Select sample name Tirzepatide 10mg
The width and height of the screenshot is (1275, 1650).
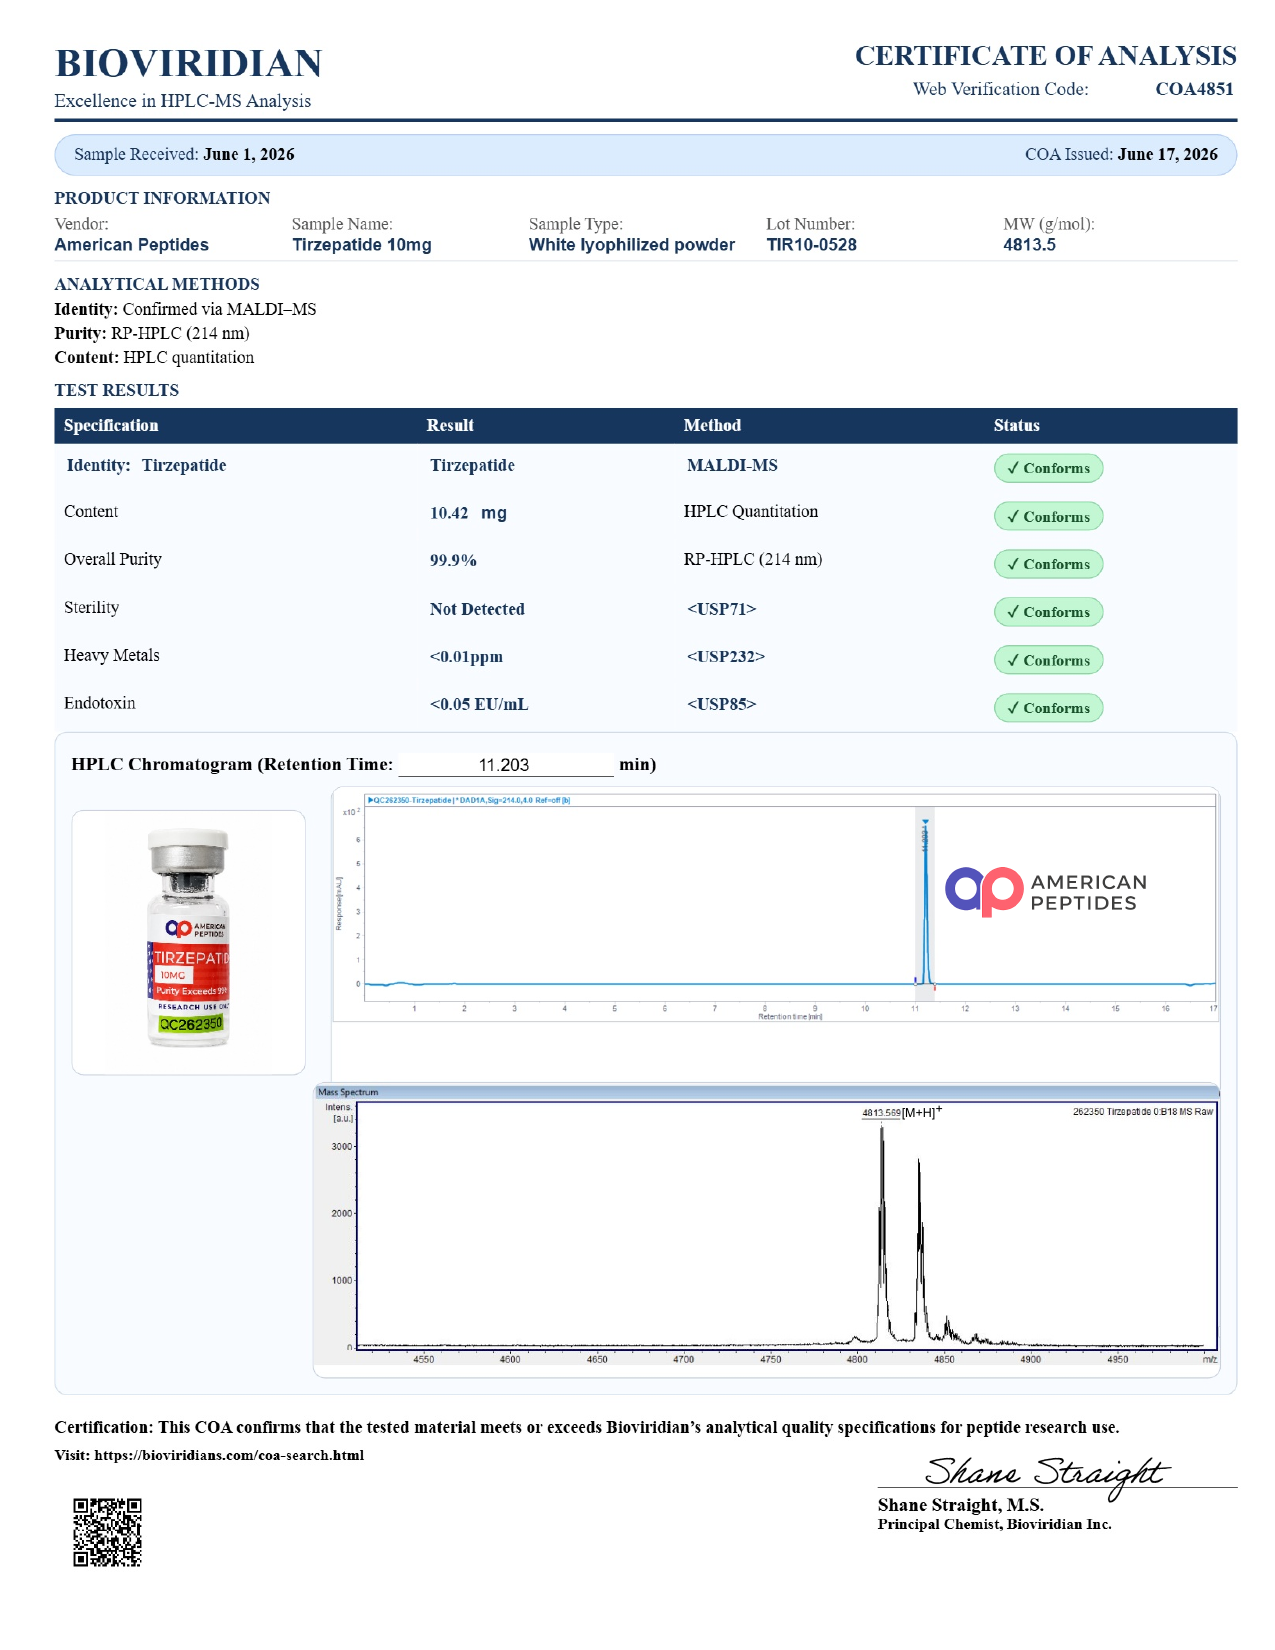pyautogui.click(x=362, y=245)
